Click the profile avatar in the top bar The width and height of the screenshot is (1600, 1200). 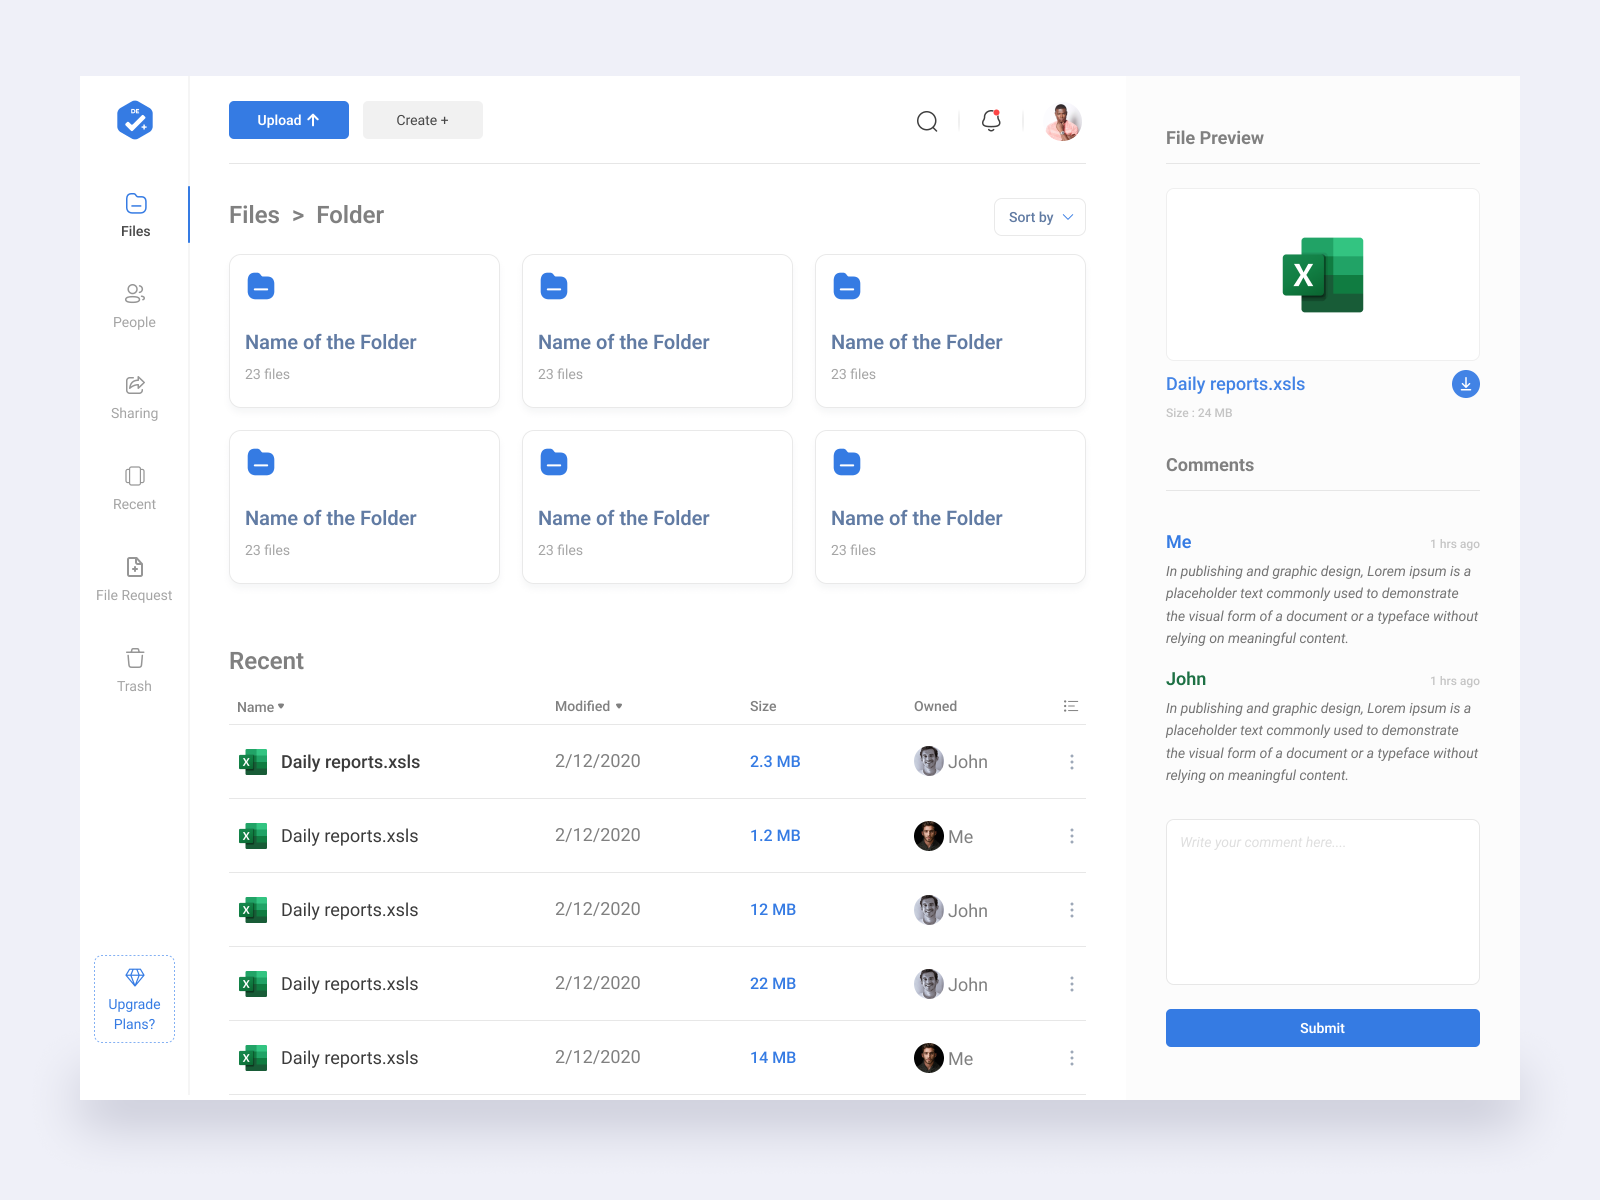click(x=1063, y=121)
